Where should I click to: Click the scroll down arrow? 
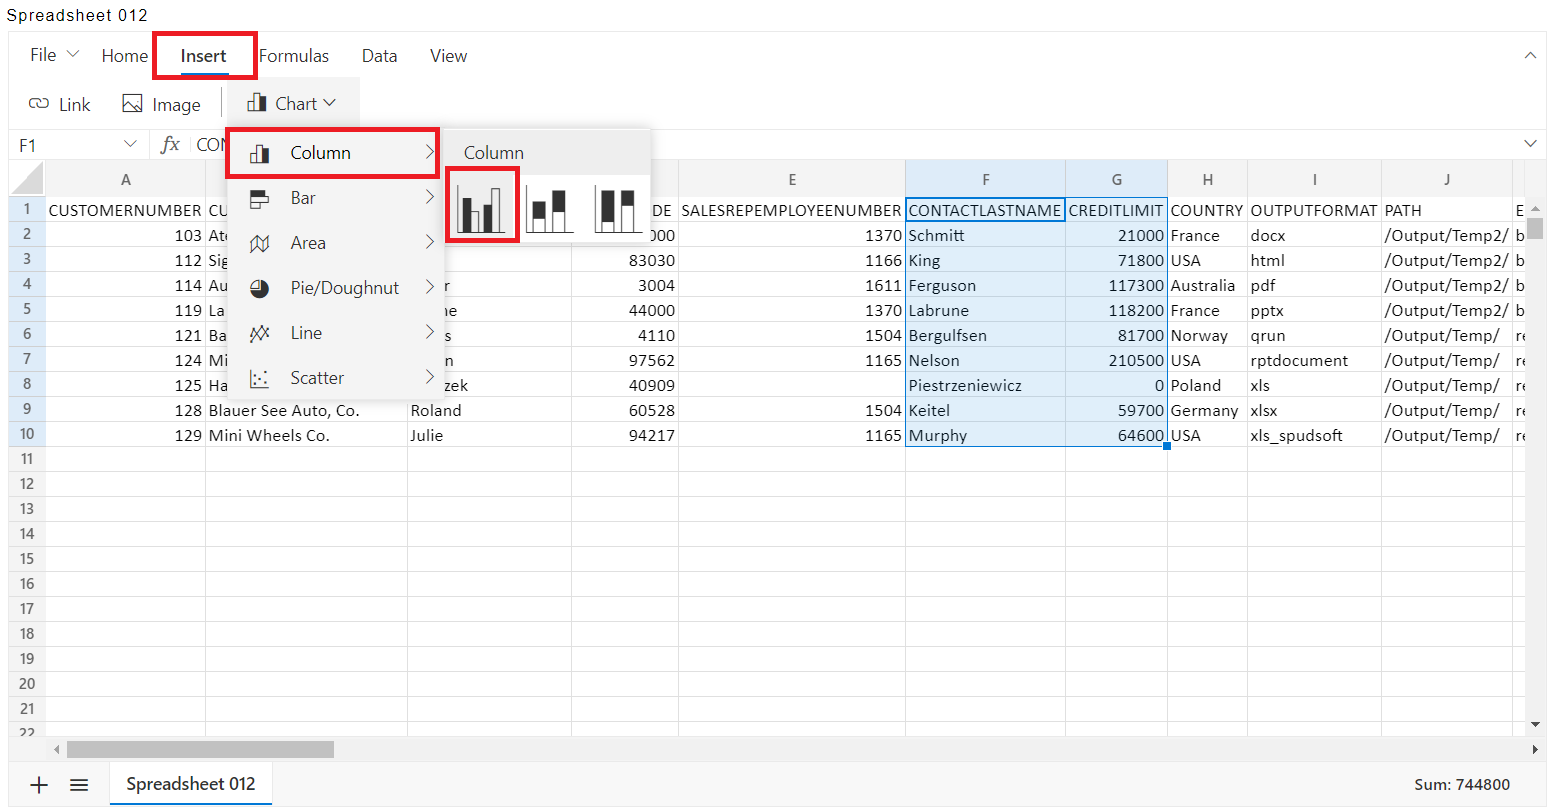click(x=1535, y=724)
